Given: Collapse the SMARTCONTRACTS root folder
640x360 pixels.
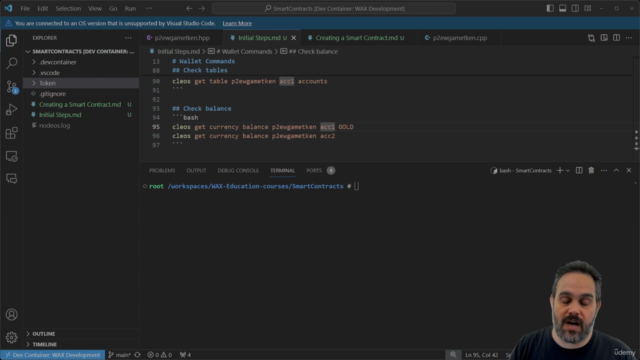Looking at the screenshot, I should tap(81, 51).
